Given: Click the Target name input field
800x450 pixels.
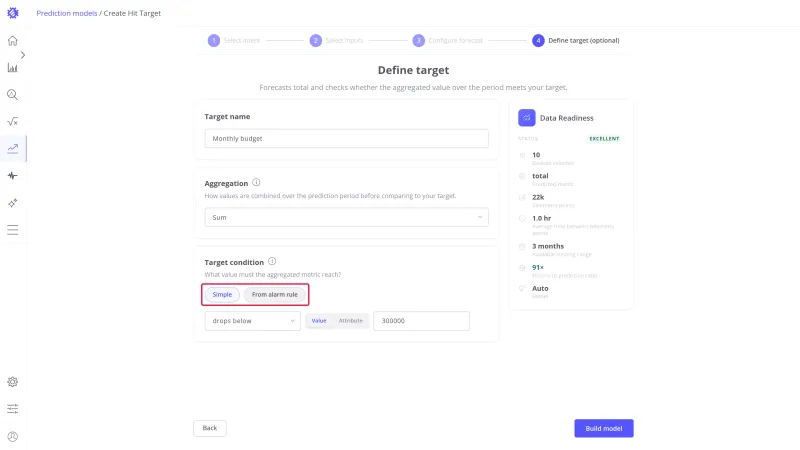Looking at the screenshot, I should click(x=346, y=138).
